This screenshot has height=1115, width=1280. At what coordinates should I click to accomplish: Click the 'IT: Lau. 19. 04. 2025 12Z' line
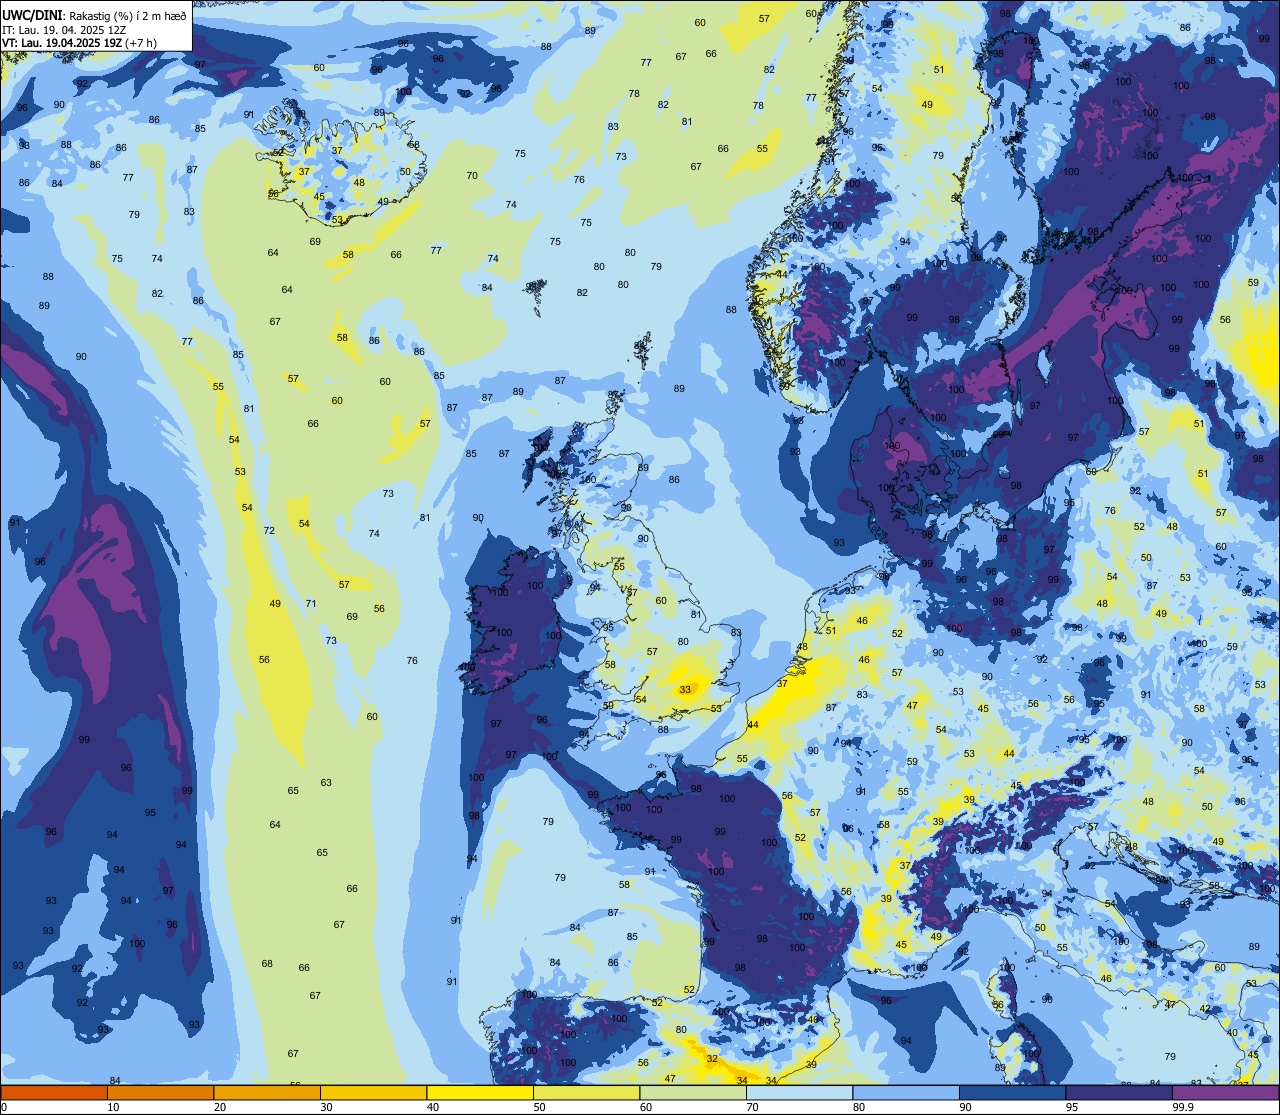[63, 29]
